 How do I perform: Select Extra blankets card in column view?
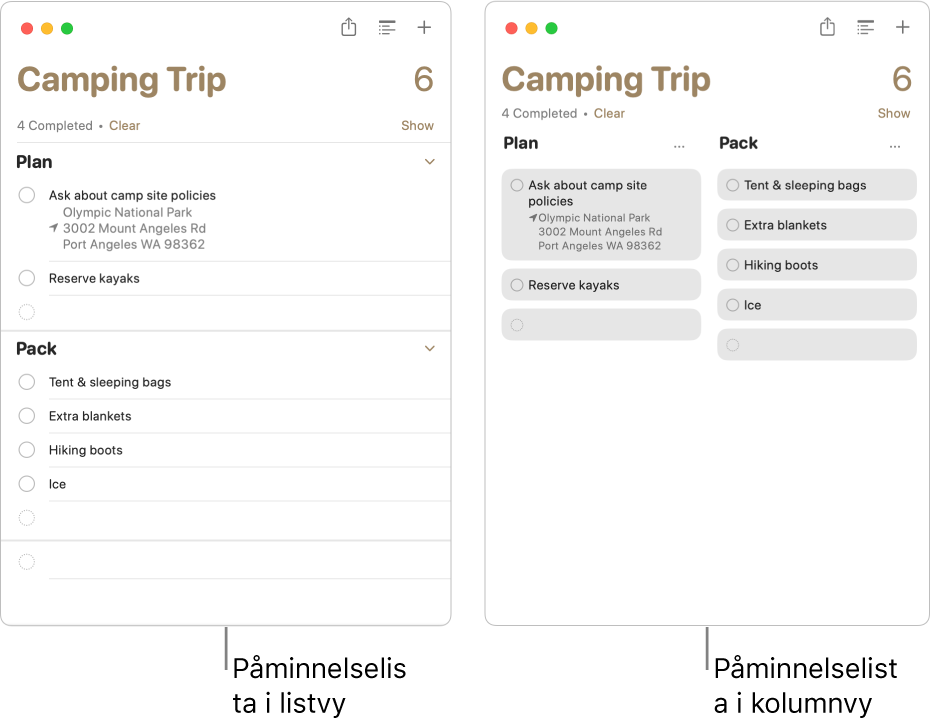(x=816, y=225)
